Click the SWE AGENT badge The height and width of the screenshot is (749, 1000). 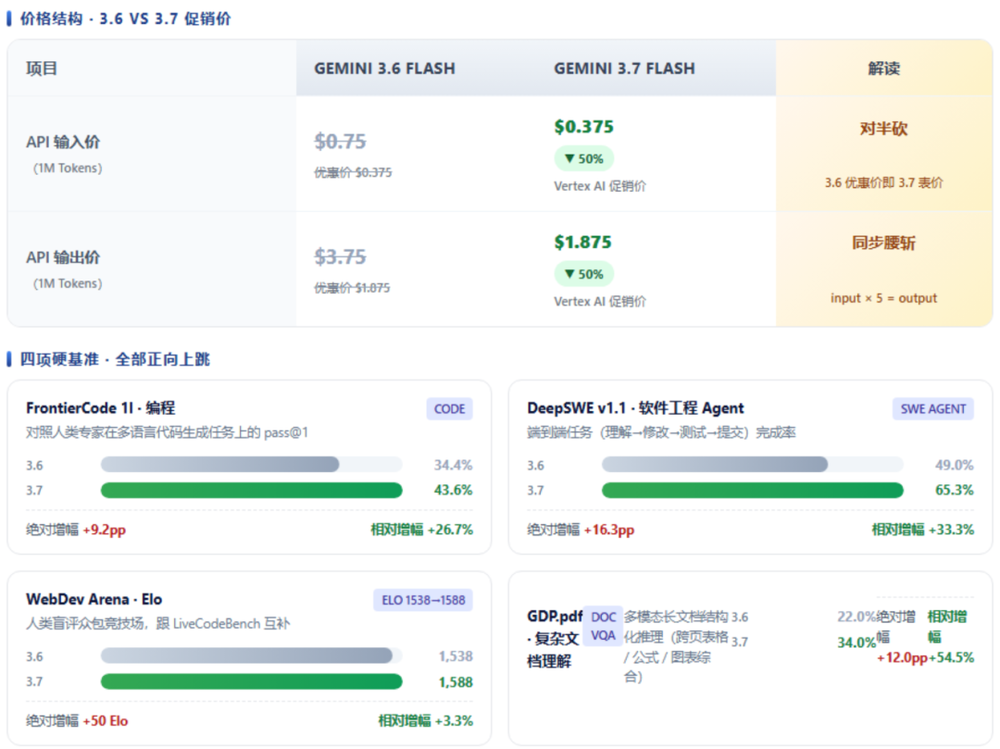pos(933,409)
